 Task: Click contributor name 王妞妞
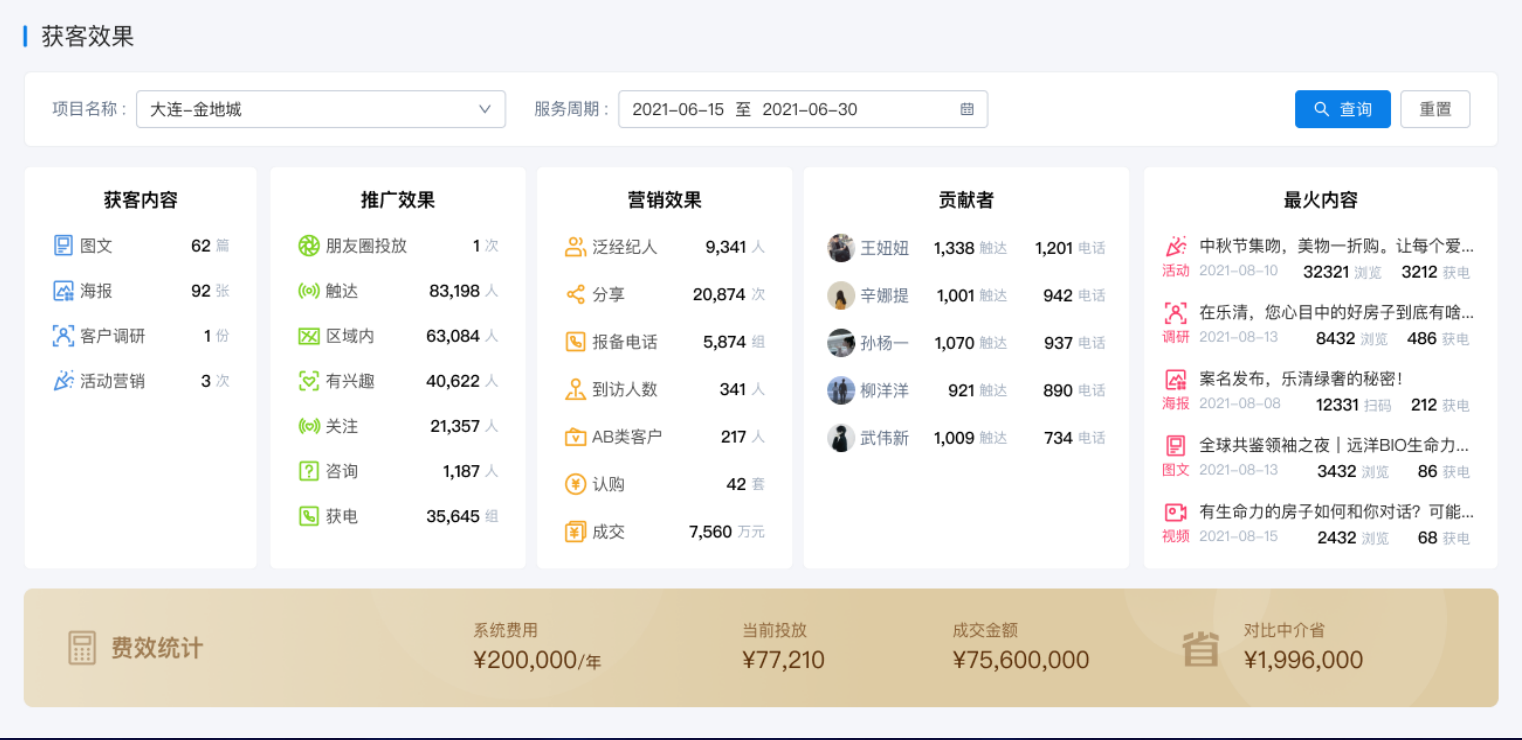[x=885, y=248]
